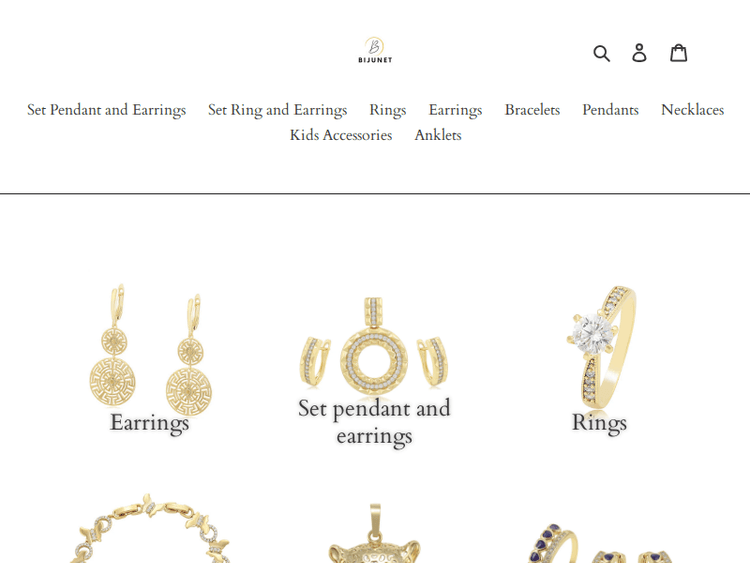750x563 pixels.
Task: Open the blue-stone ring set image
Action: [600, 542]
